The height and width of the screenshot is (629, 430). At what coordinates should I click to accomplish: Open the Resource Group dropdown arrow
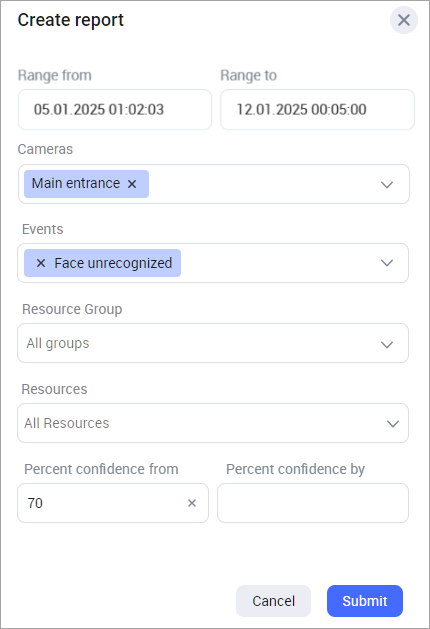(387, 344)
